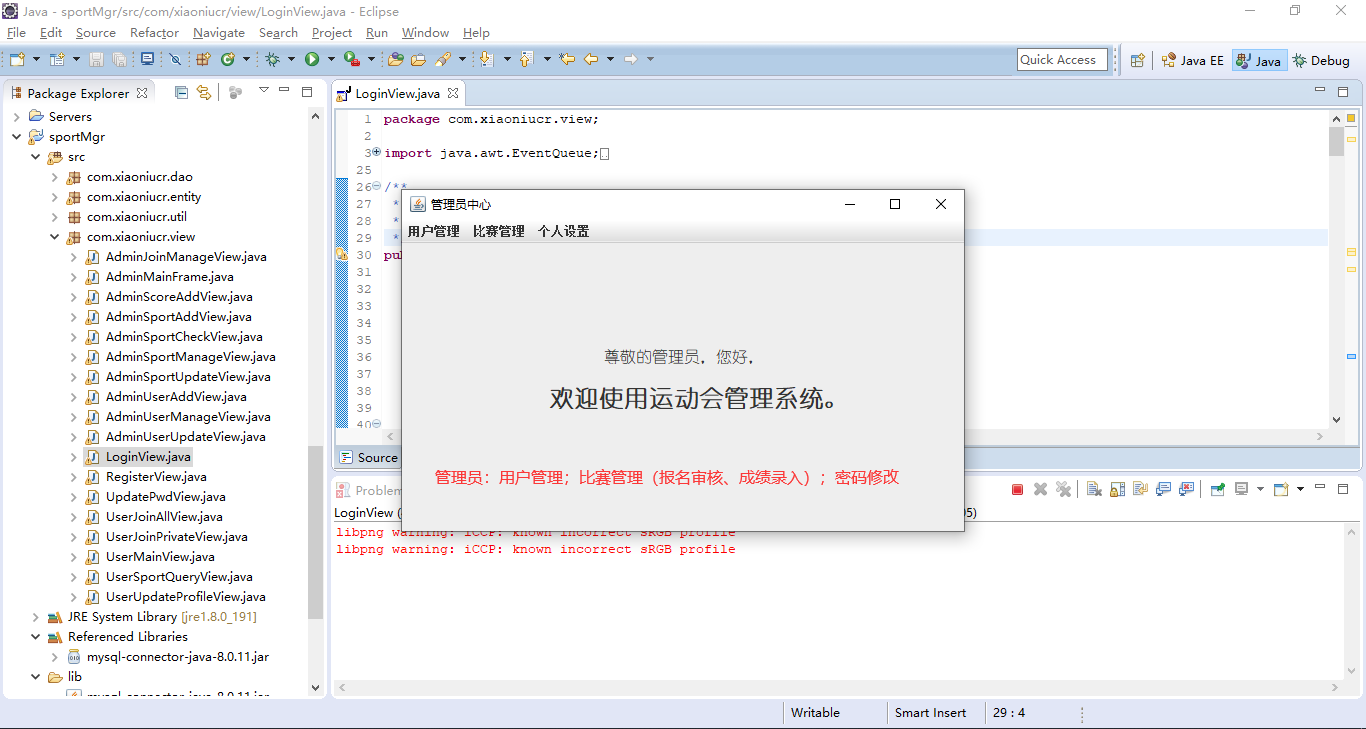
Task: Open the Project menu
Action: [332, 33]
